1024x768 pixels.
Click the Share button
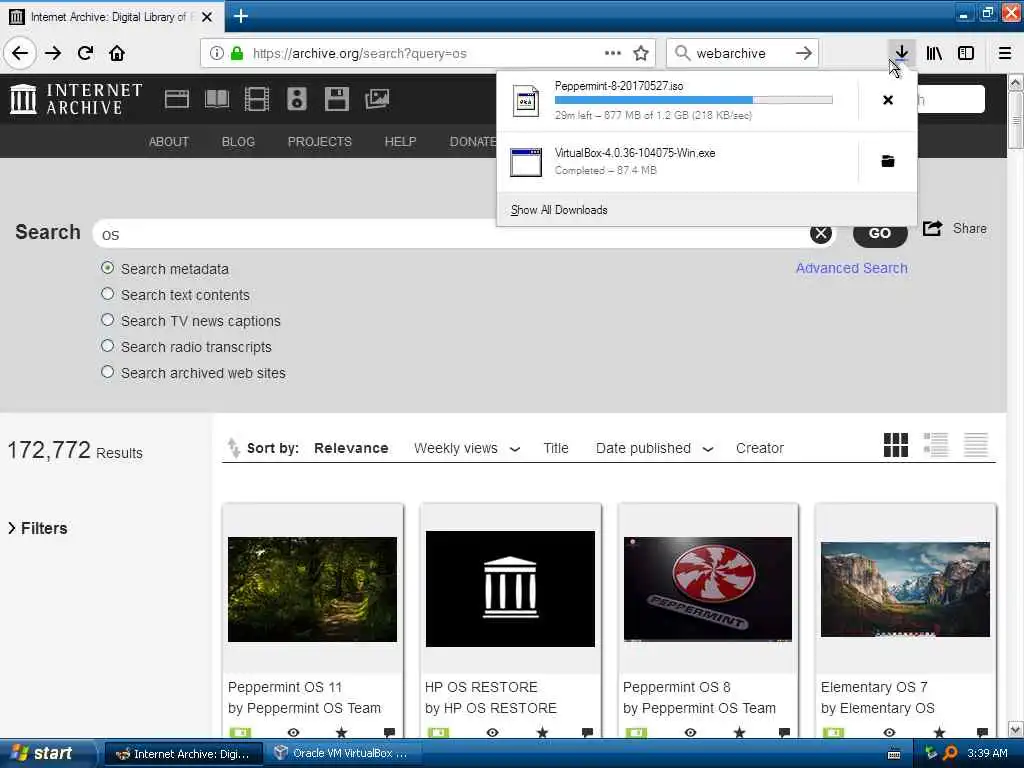coord(954,229)
